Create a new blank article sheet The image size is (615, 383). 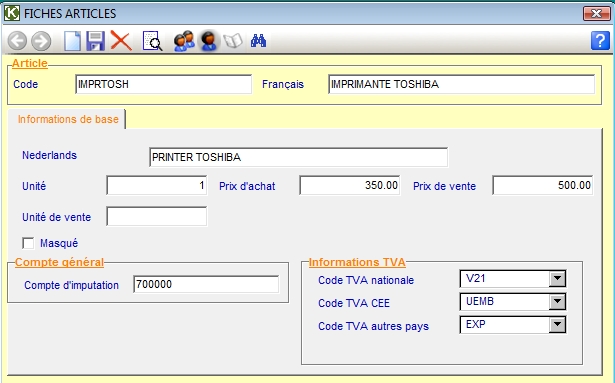(73, 41)
